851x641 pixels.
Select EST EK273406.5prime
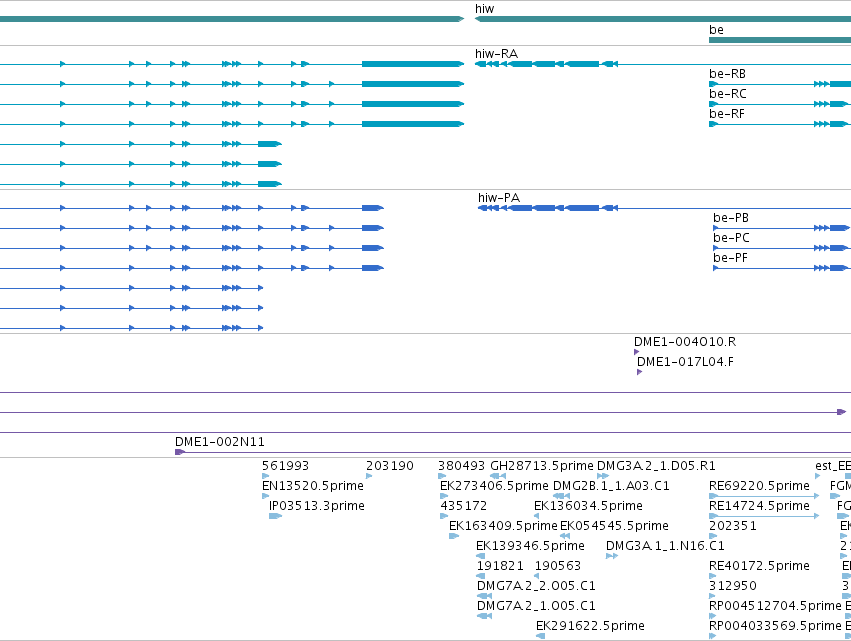tap(494, 486)
